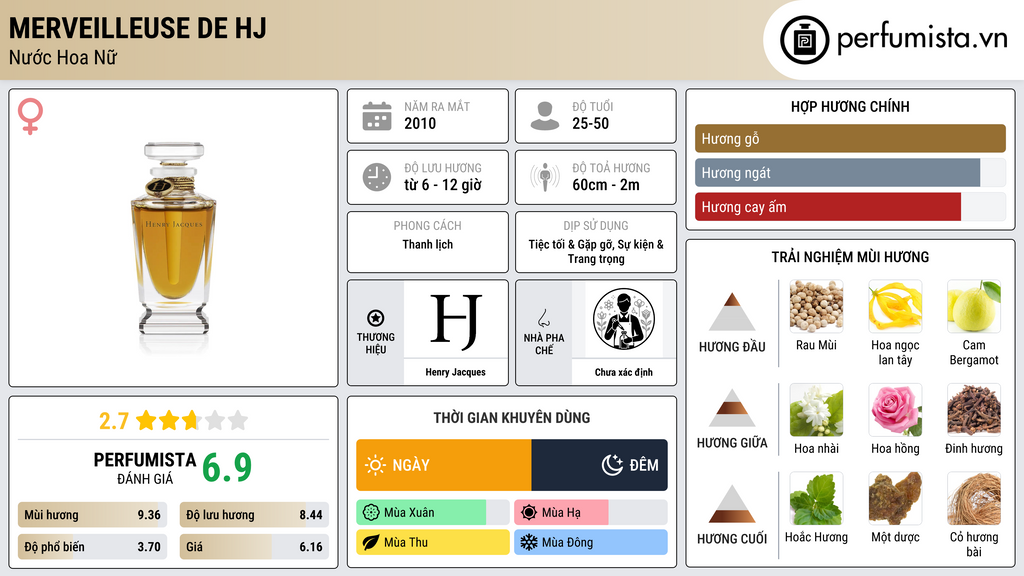Viewport: 1024px width, 576px height.
Task: Click the leaf icon next to Mùa Thu
Action: [371, 542]
